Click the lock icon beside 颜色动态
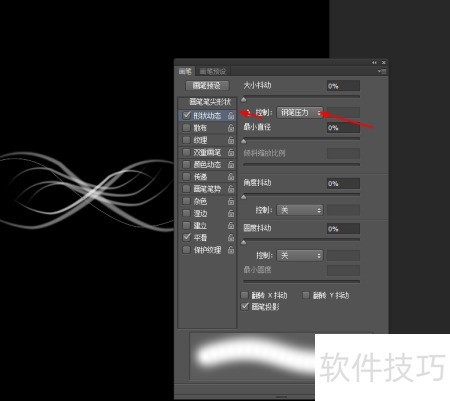Image resolution: width=450 pixels, height=401 pixels. (x=231, y=165)
